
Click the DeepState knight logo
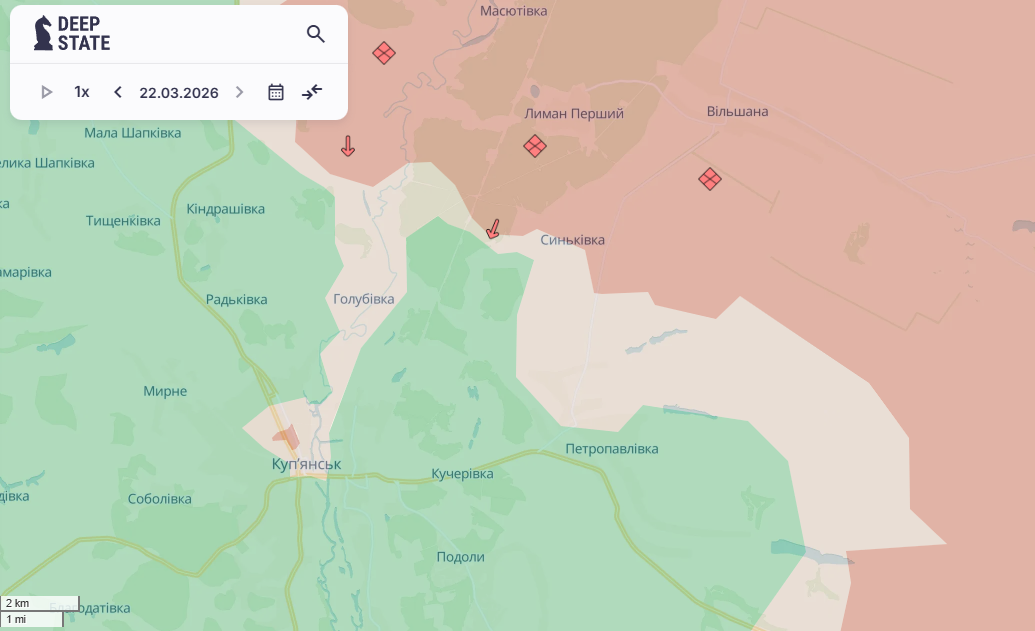click(44, 33)
